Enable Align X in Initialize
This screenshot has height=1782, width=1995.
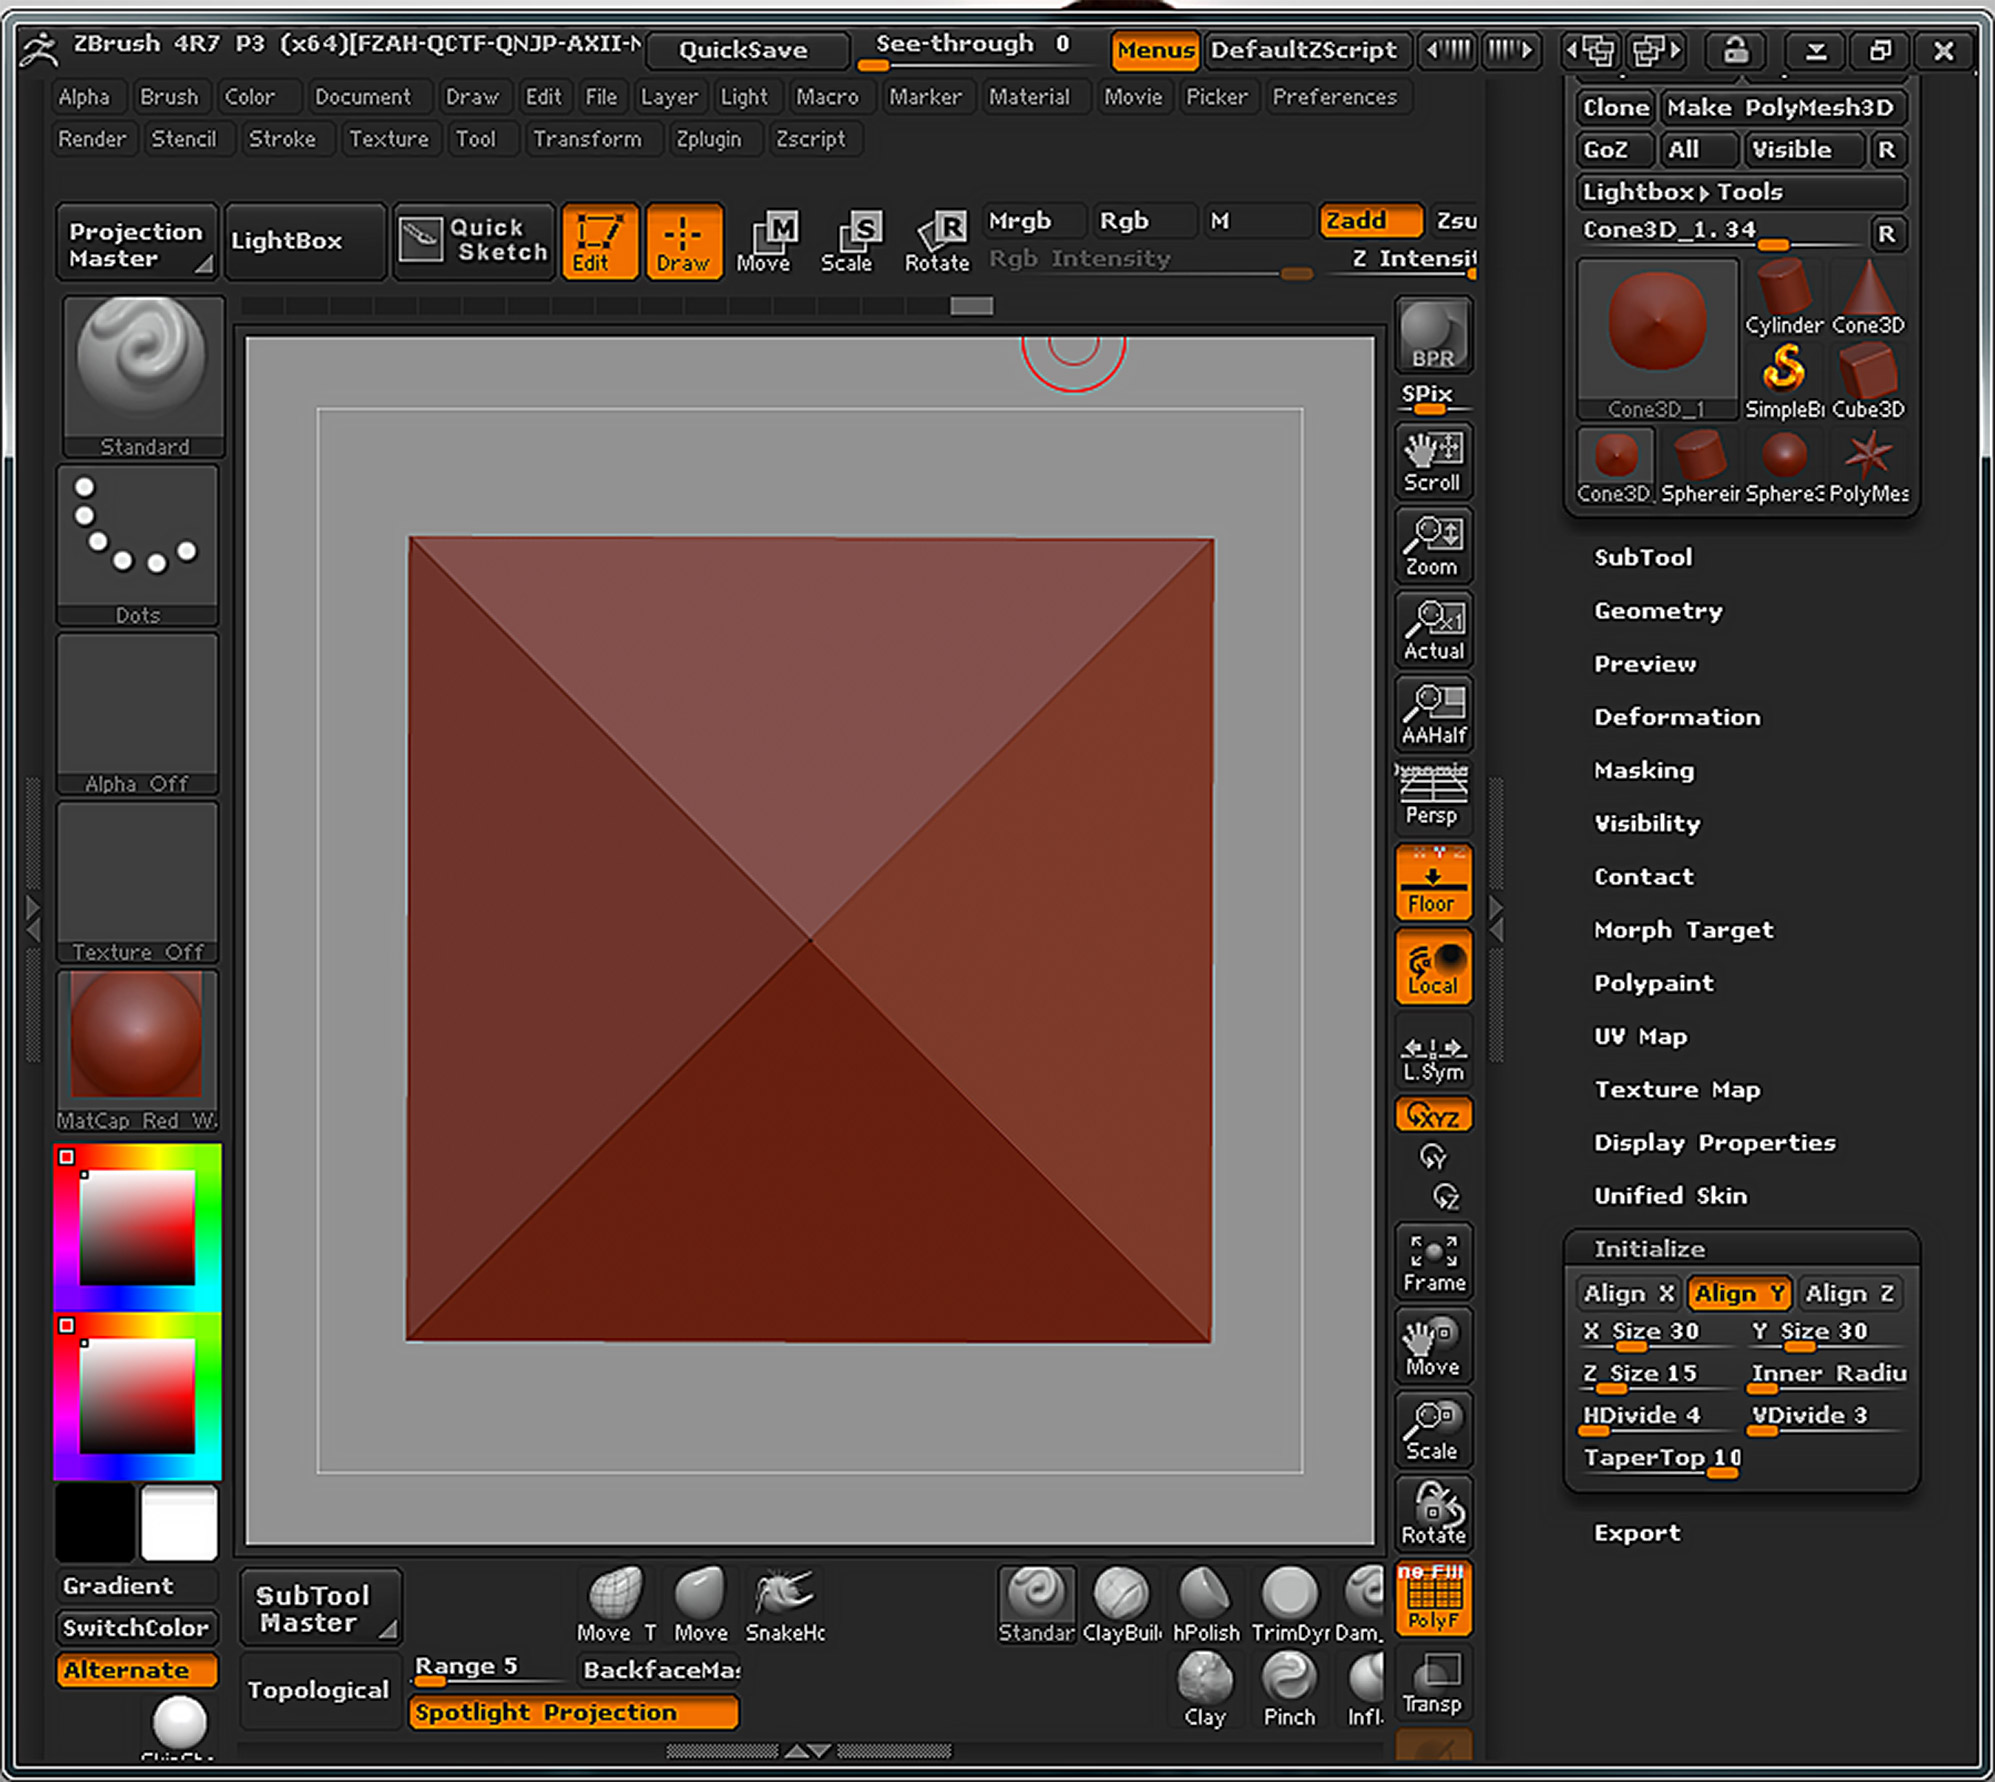[x=1627, y=1293]
